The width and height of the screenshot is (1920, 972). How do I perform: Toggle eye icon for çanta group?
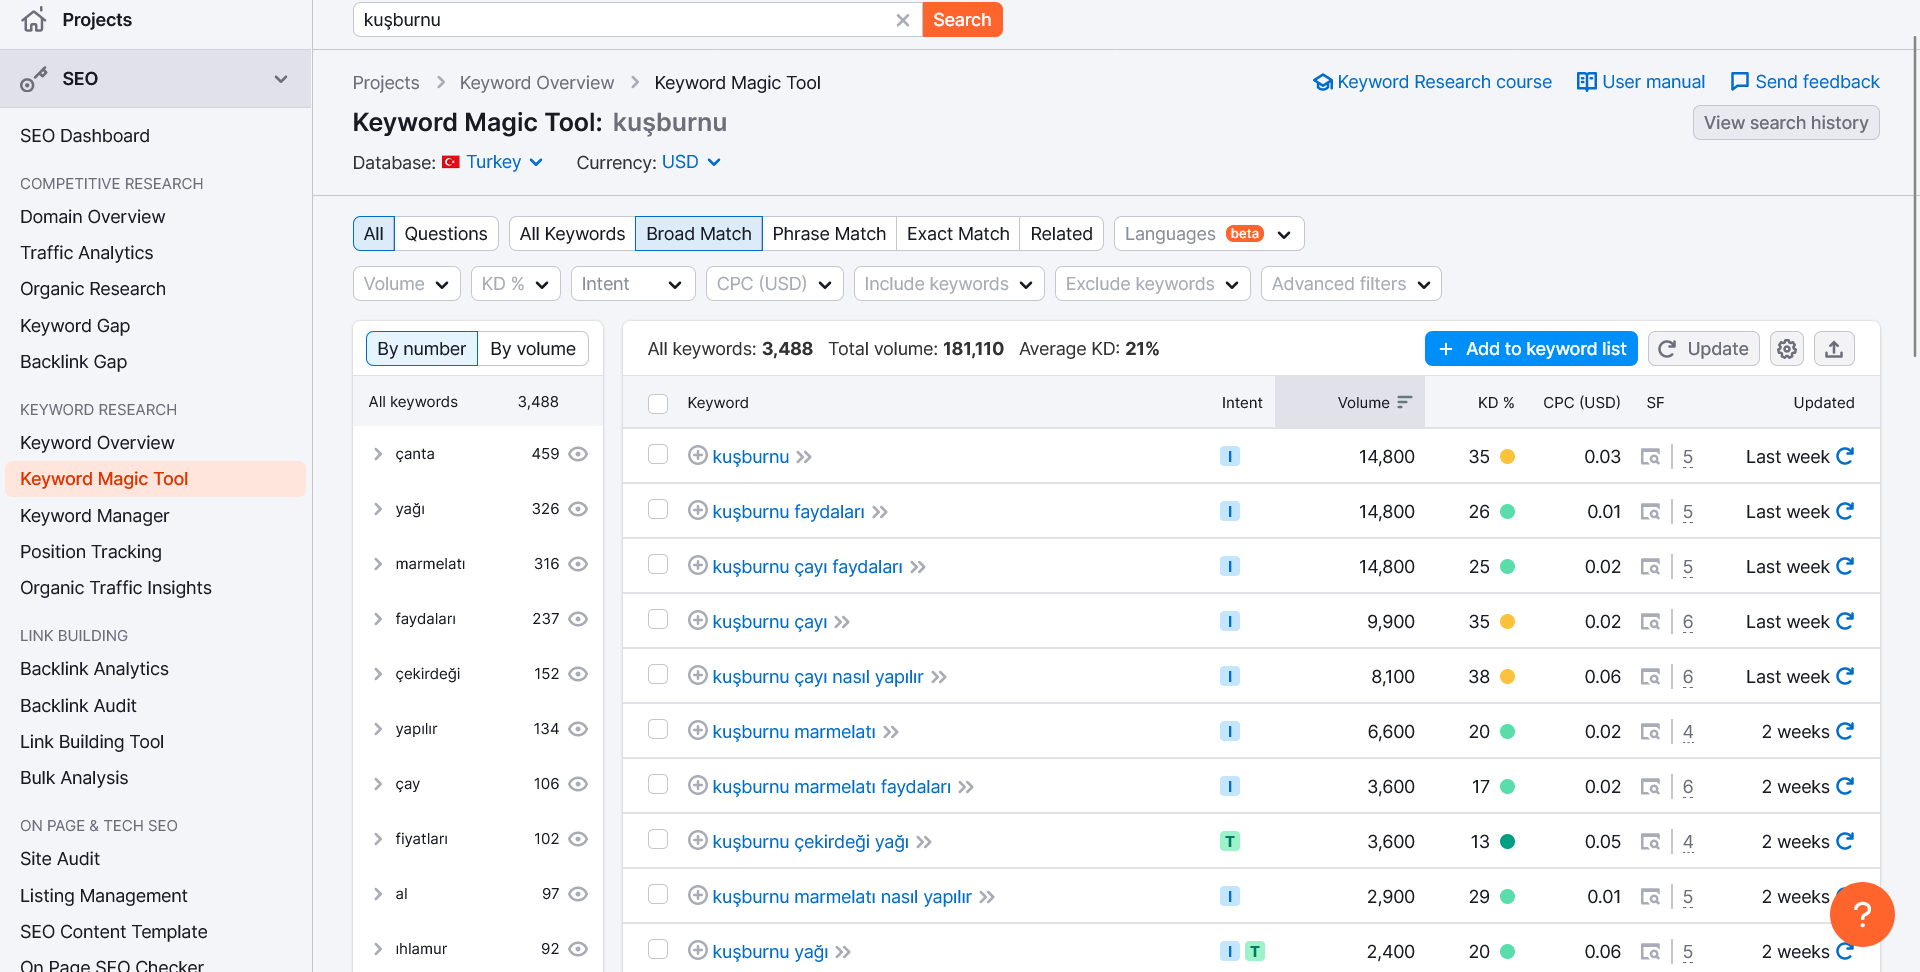[x=578, y=454]
